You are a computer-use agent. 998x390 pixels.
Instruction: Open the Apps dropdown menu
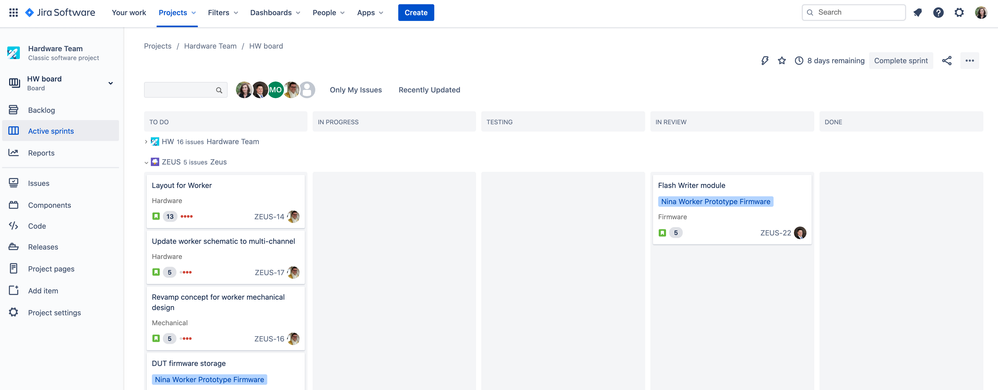[370, 13]
